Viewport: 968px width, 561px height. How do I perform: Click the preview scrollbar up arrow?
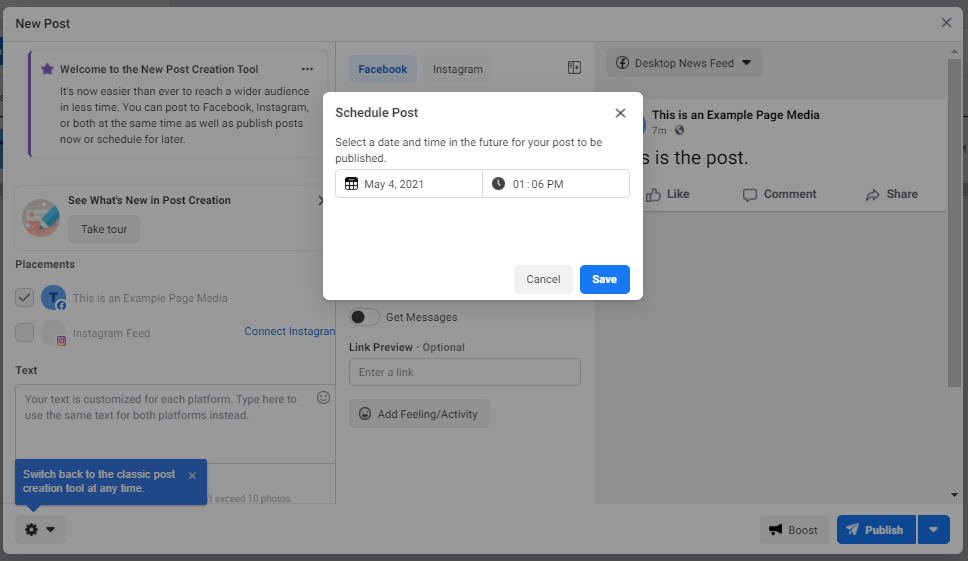[954, 51]
